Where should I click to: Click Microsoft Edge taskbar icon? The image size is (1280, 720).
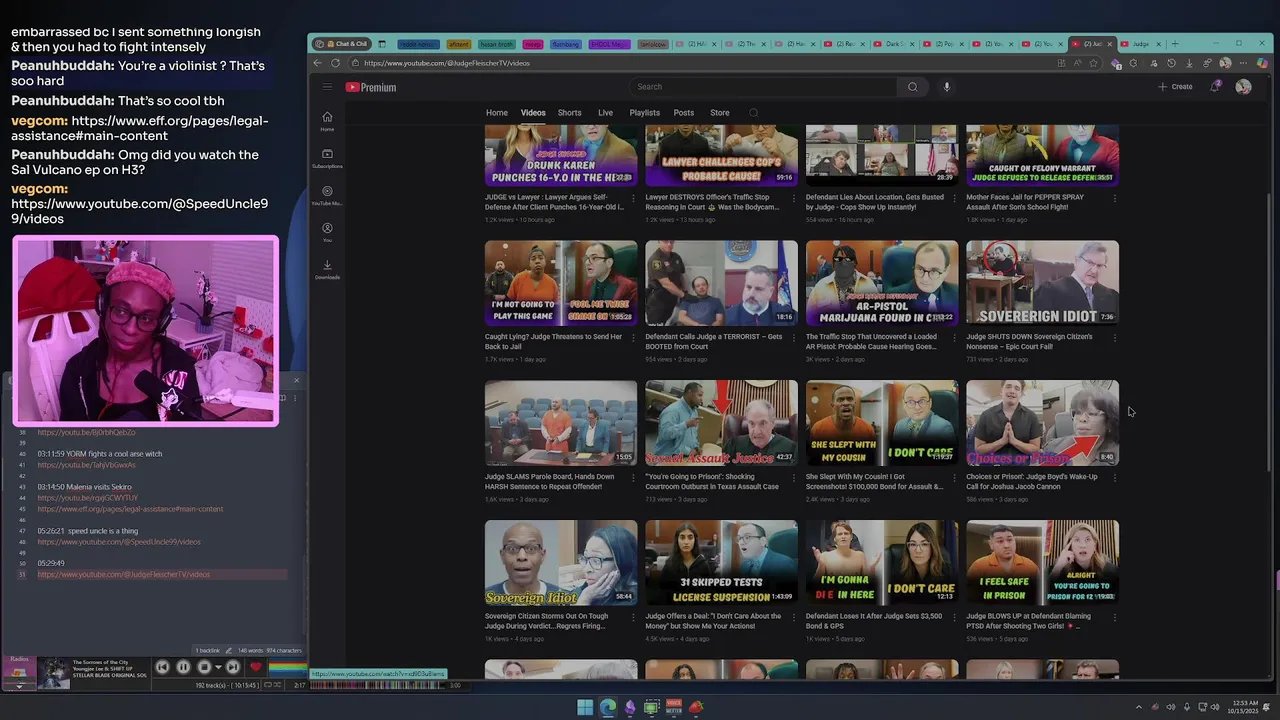[x=607, y=707]
